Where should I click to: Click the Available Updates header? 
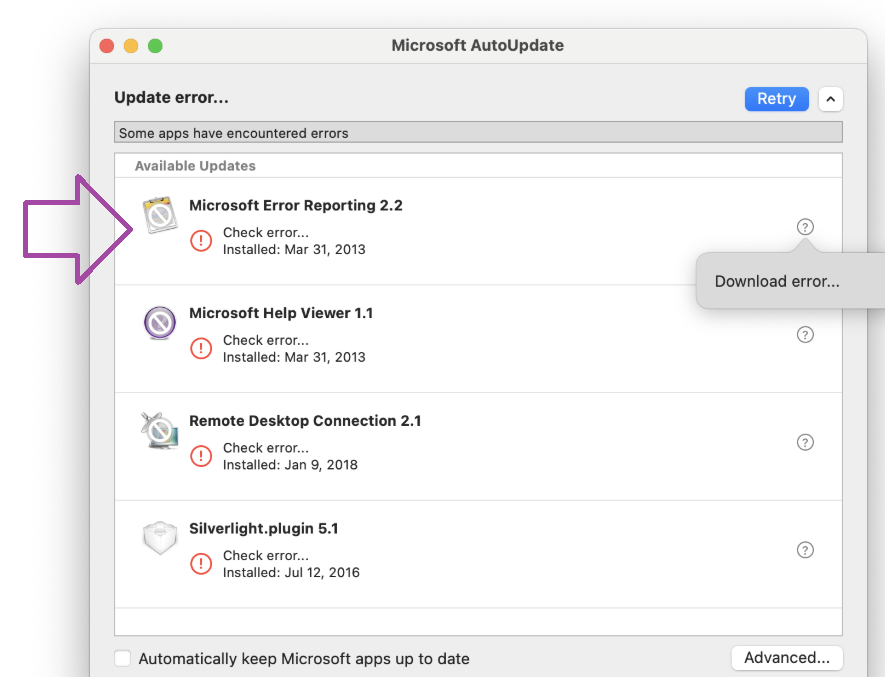tap(195, 166)
